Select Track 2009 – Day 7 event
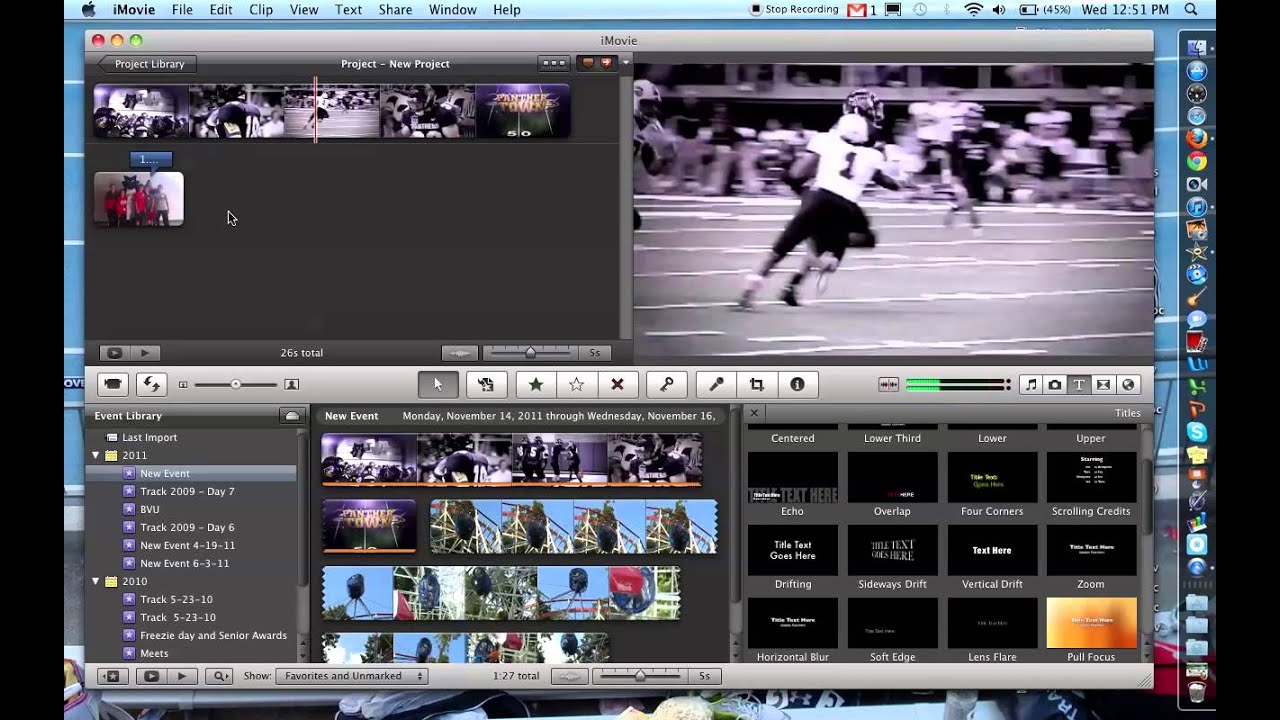Screen dimensions: 1280x720 click(x=187, y=491)
